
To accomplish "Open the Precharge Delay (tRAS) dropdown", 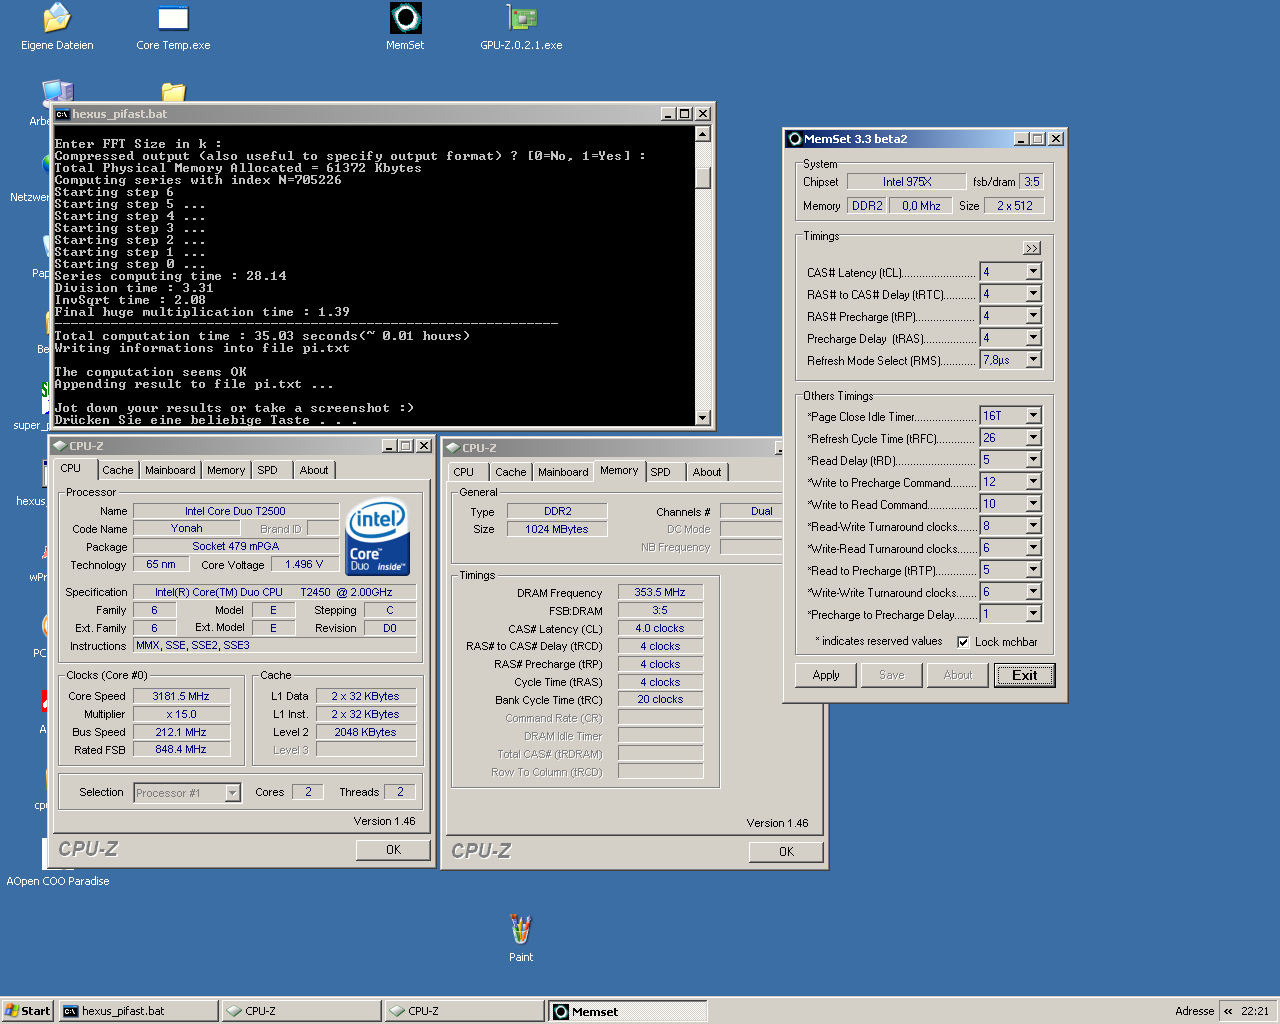I will (1033, 338).
